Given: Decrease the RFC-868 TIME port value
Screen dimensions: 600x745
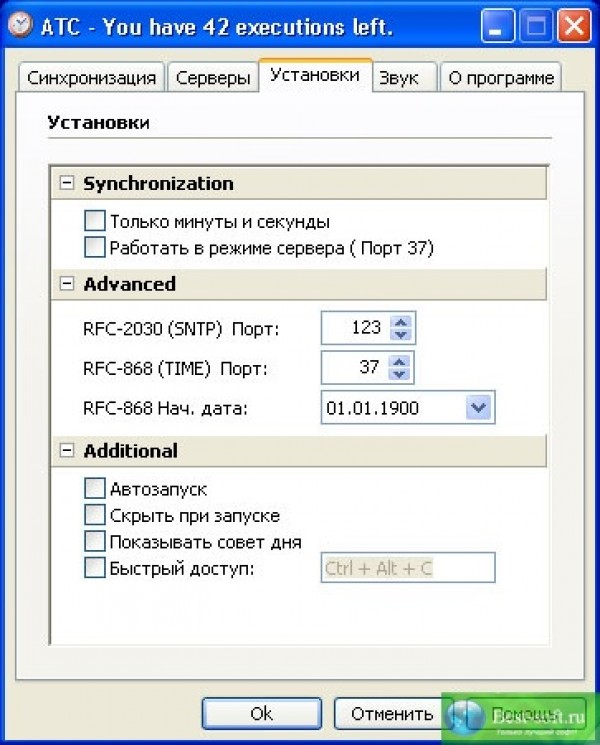Looking at the screenshot, I should click(x=399, y=374).
